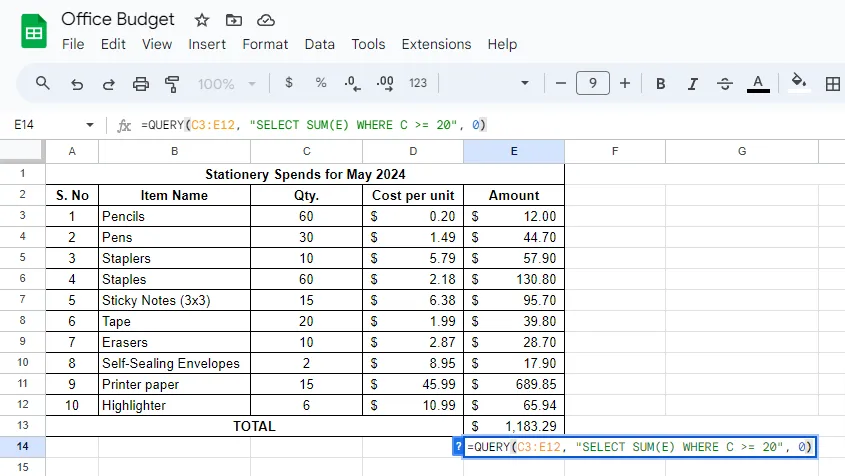Activate the paint format tool
The image size is (845, 476).
click(x=172, y=84)
